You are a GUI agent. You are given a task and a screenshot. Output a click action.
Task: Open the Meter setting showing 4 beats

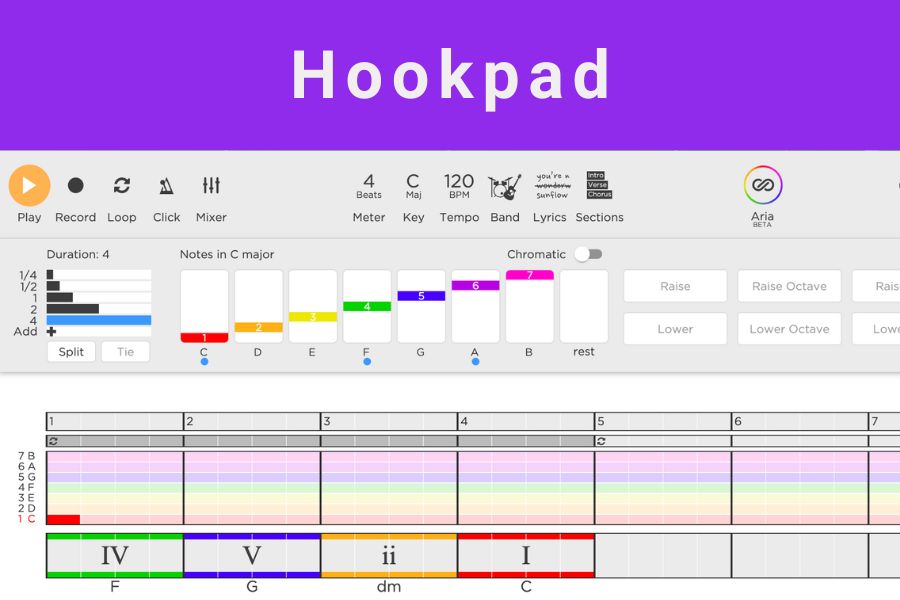click(x=369, y=186)
